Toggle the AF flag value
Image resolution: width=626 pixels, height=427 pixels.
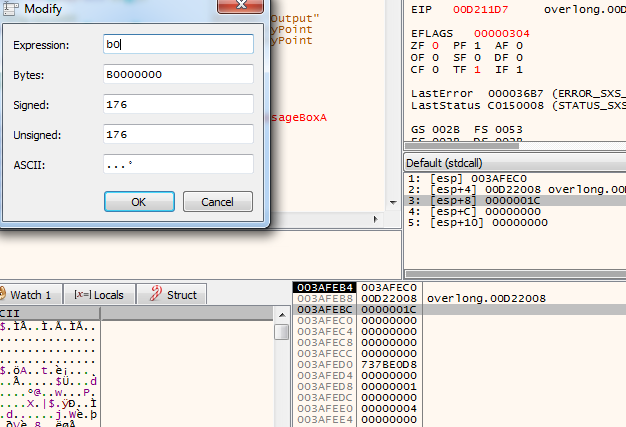[x=519, y=45]
